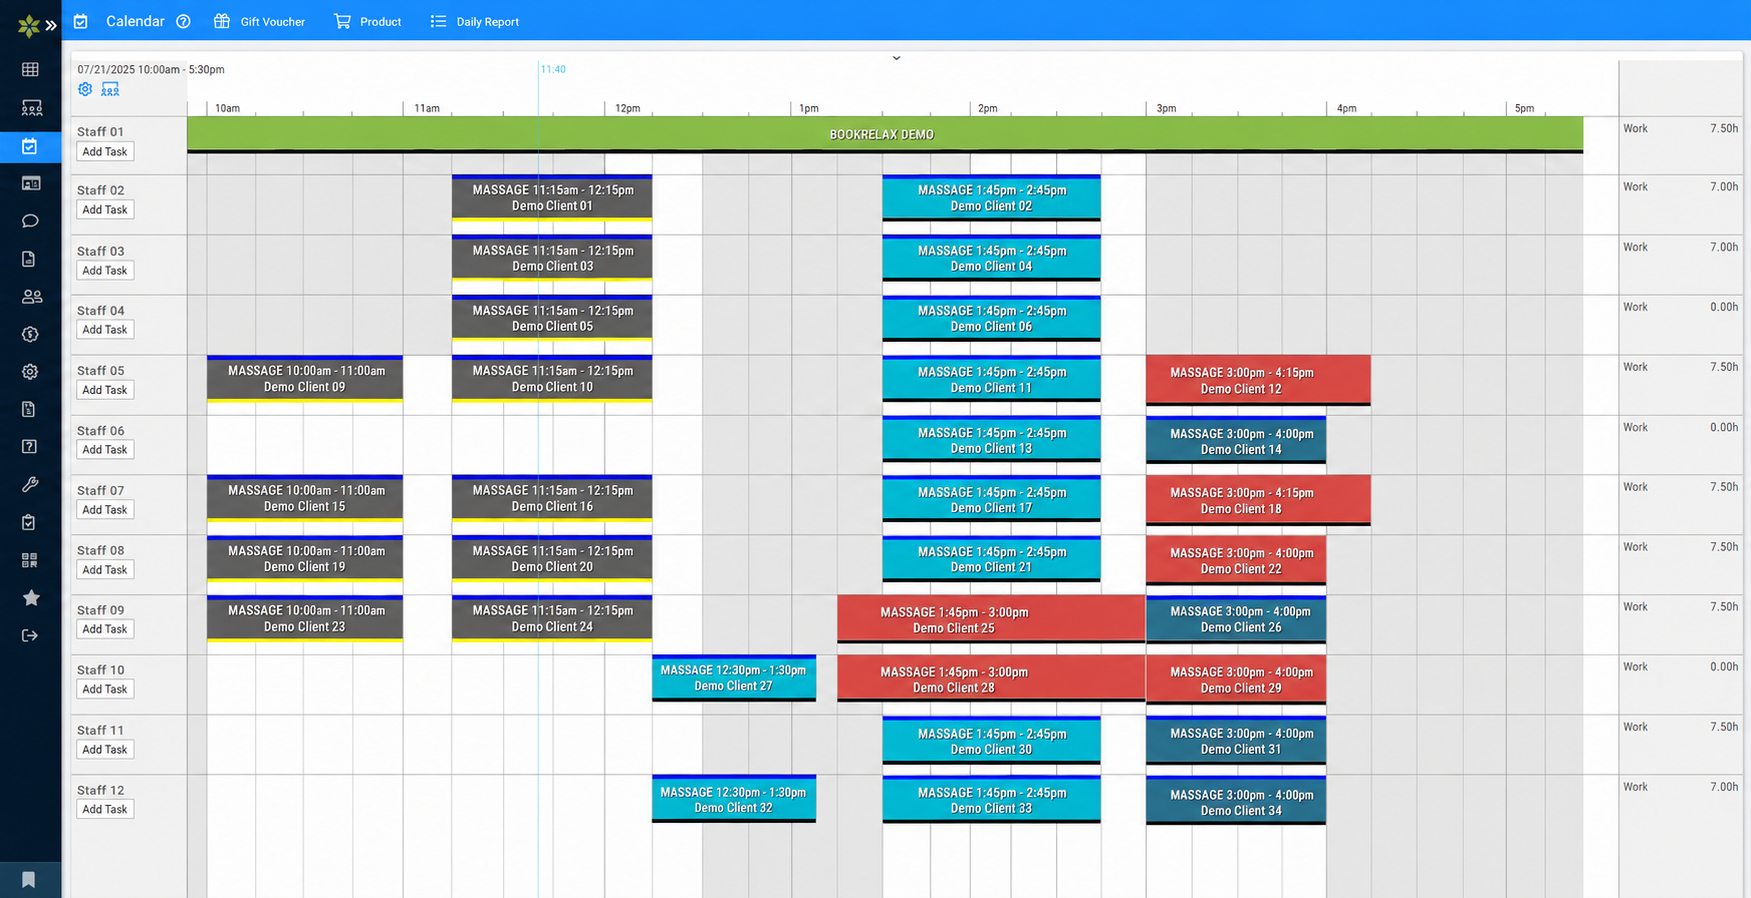Image resolution: width=1751 pixels, height=898 pixels.
Task: Click the Calendar help question mark icon
Action: pyautogui.click(x=183, y=21)
